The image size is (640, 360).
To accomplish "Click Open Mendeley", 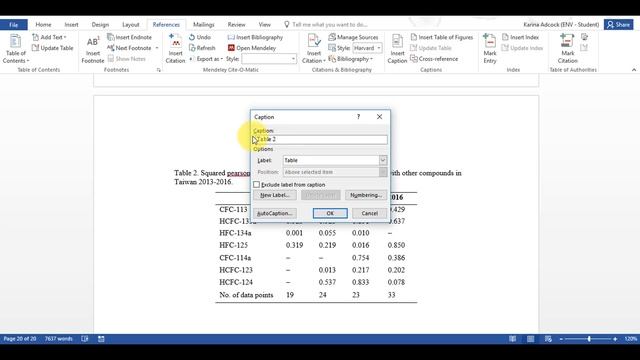I will click(252, 48).
